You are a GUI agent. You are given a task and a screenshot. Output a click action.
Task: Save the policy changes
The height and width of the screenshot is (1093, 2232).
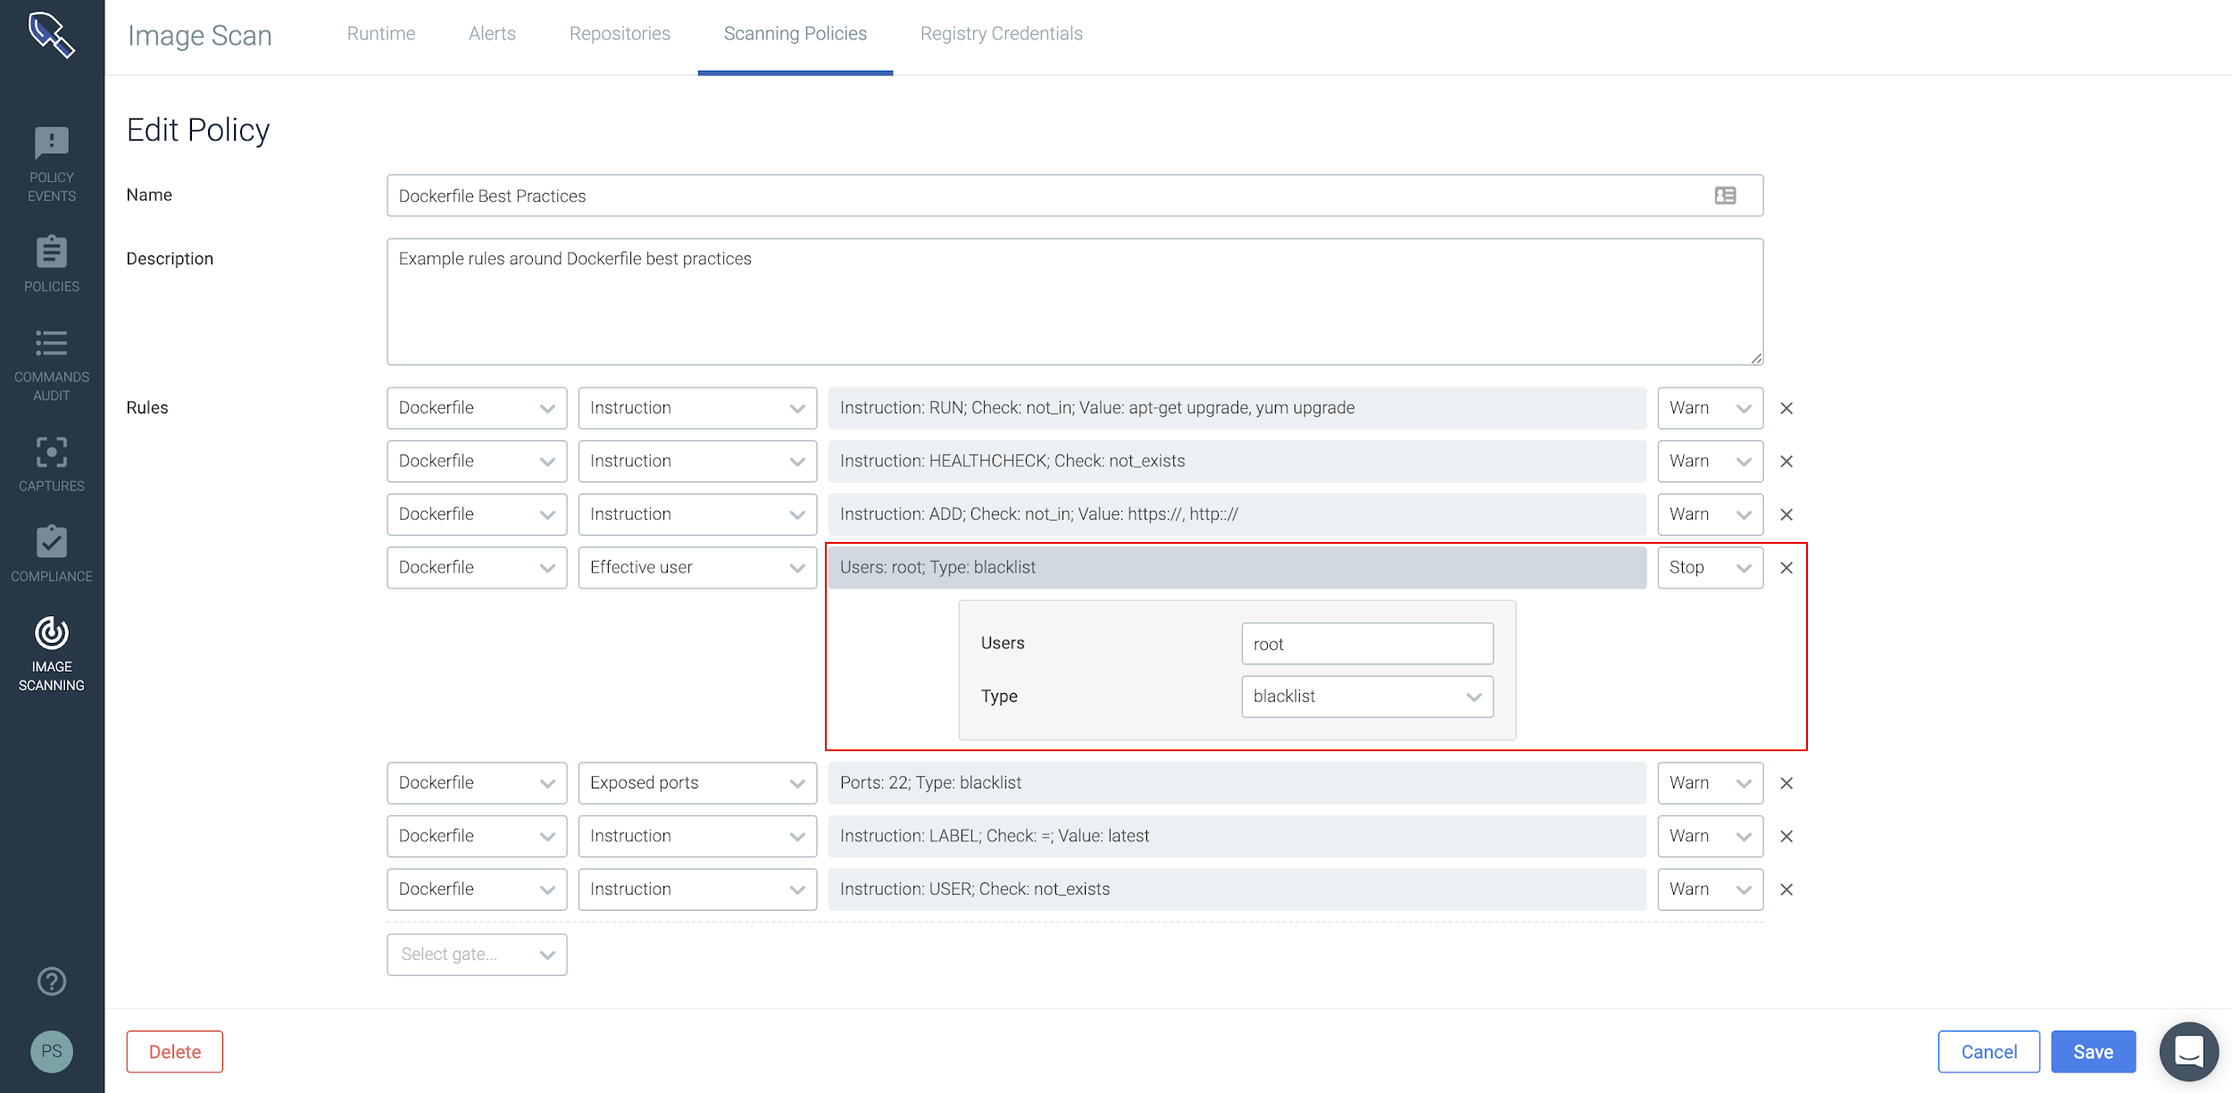click(2093, 1051)
